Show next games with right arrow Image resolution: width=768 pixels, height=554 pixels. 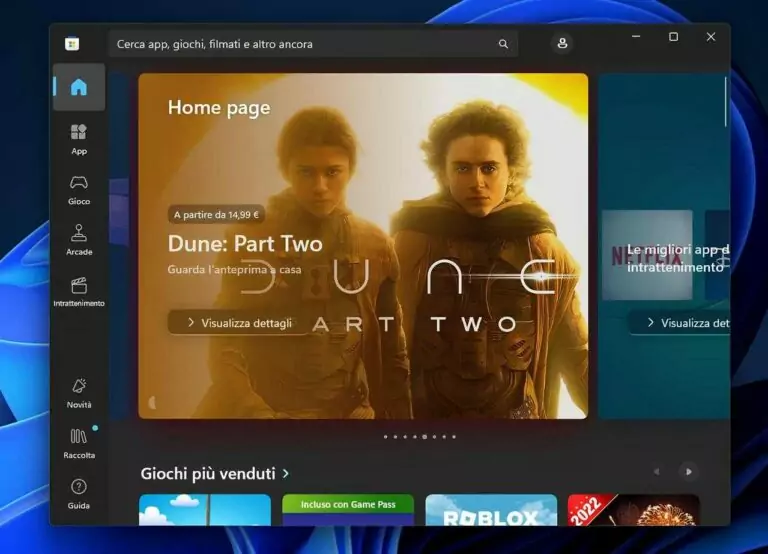point(689,472)
